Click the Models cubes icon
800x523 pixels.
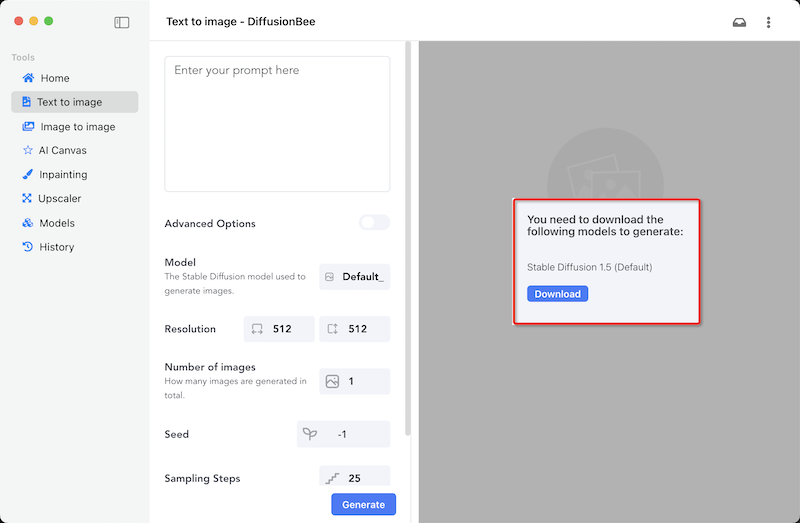click(28, 222)
